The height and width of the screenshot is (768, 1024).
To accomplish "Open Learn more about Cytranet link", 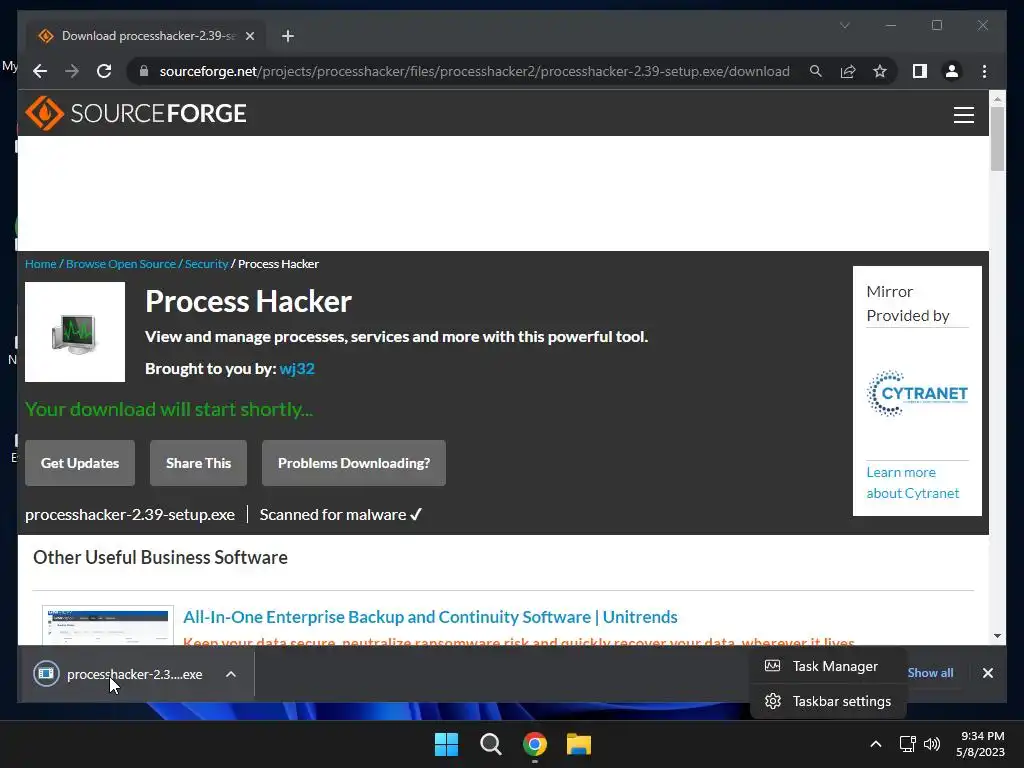I will tap(912, 483).
